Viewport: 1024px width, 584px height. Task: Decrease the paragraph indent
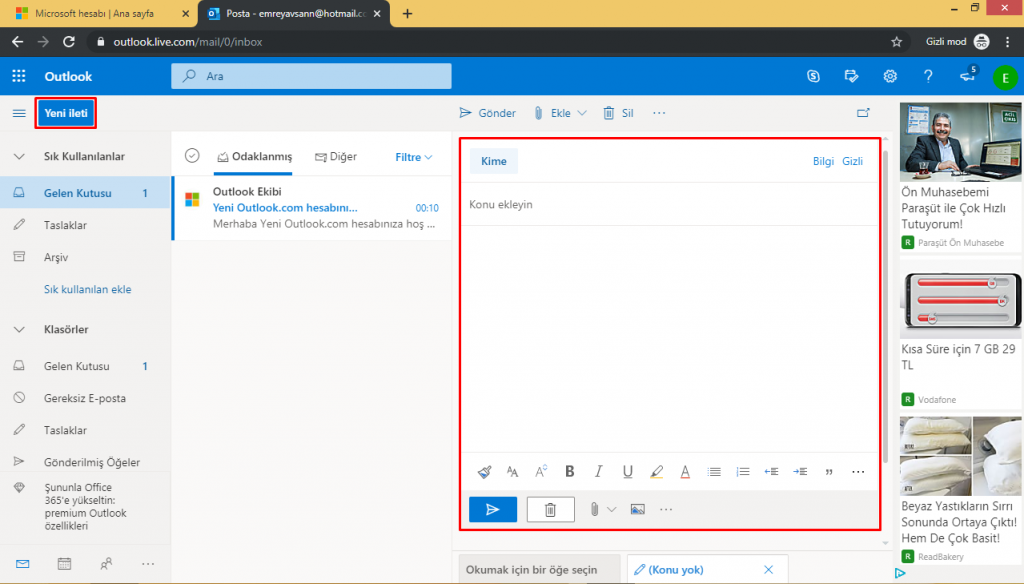pos(771,472)
